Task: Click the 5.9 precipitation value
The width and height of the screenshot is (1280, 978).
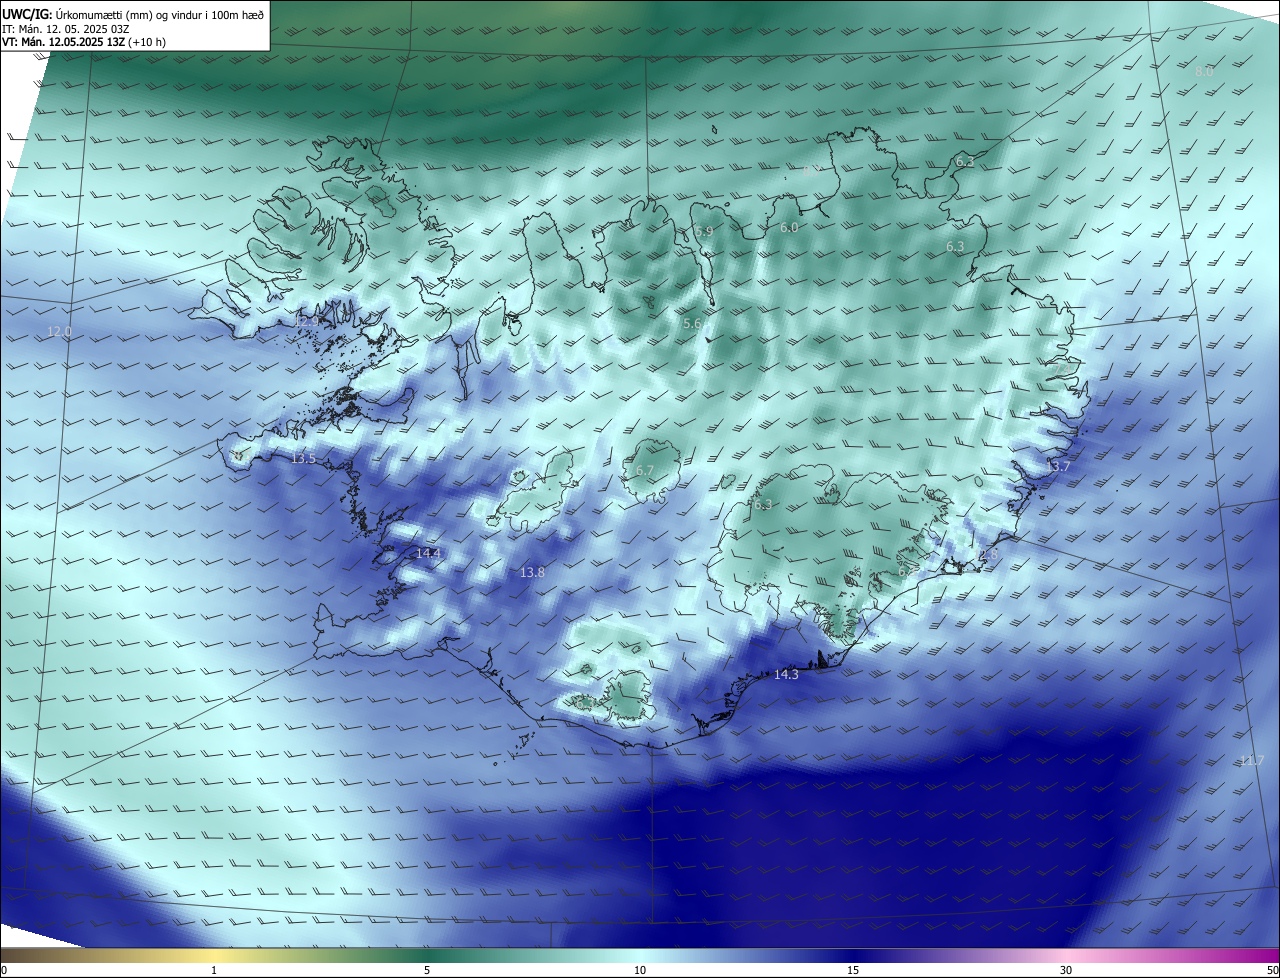Action: tap(704, 231)
